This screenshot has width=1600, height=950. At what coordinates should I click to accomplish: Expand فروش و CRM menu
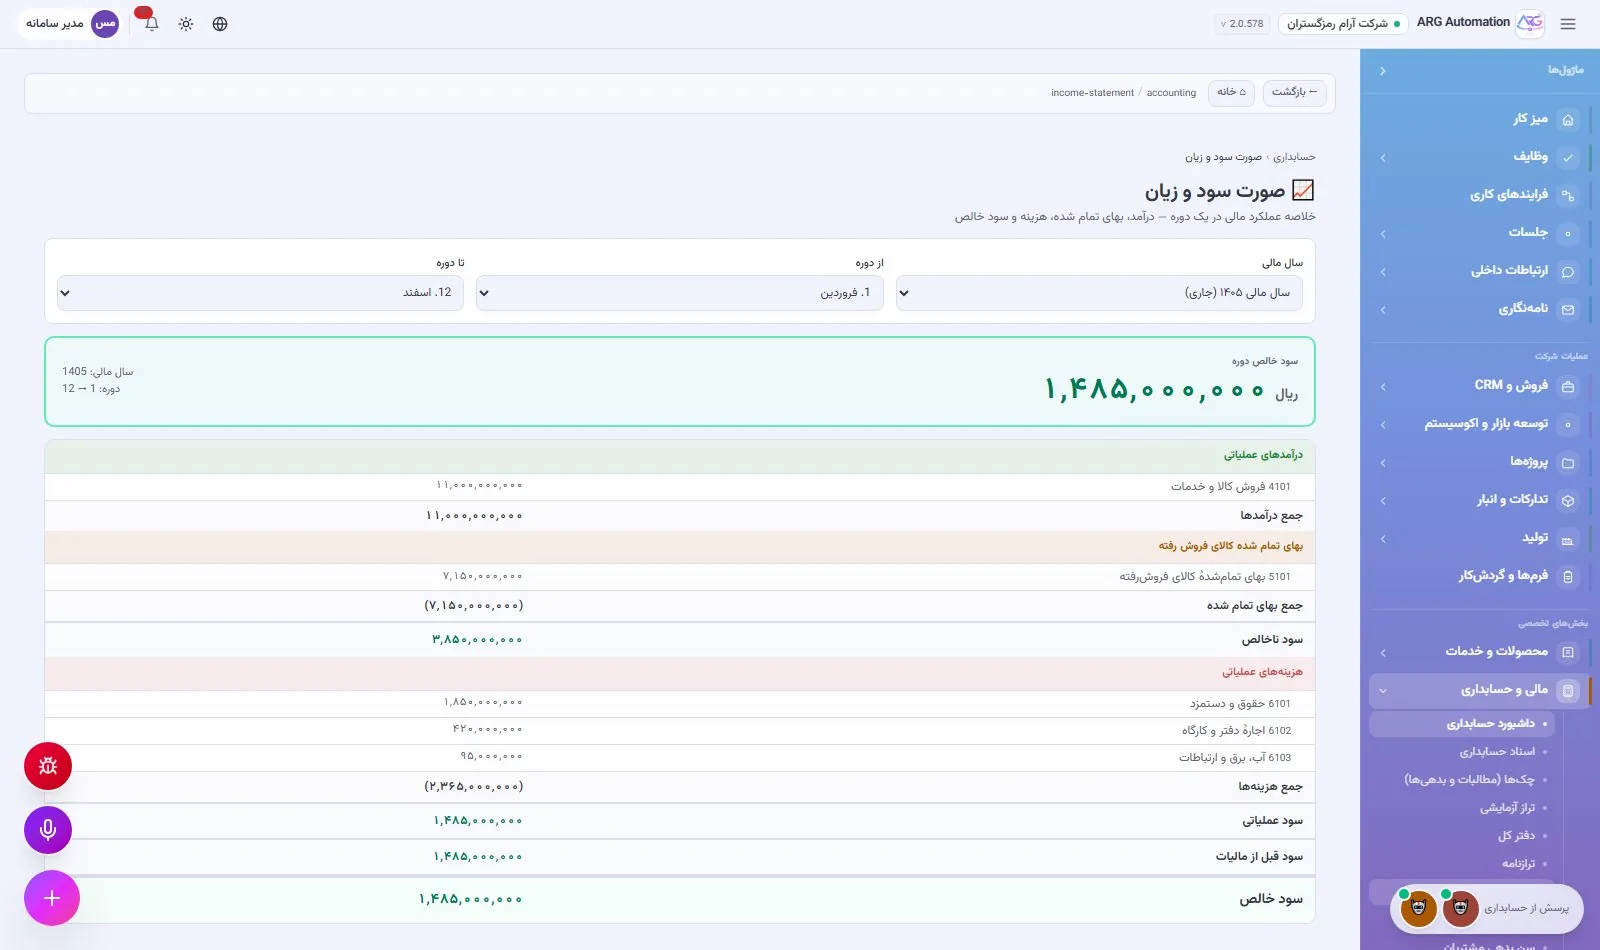coord(1383,386)
